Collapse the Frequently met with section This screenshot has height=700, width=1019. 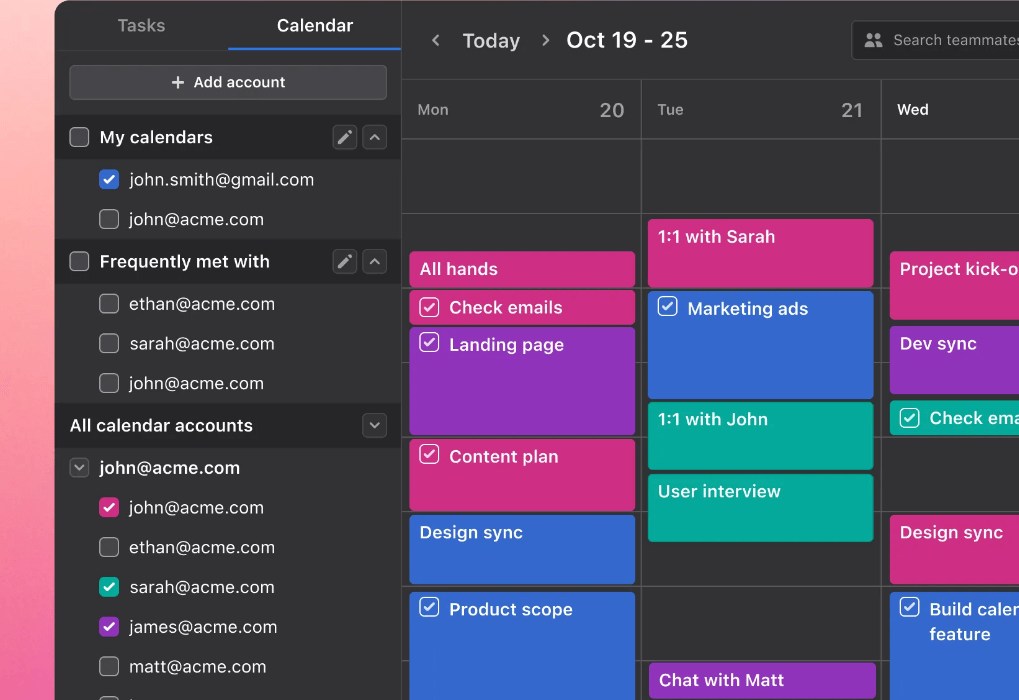[375, 261]
